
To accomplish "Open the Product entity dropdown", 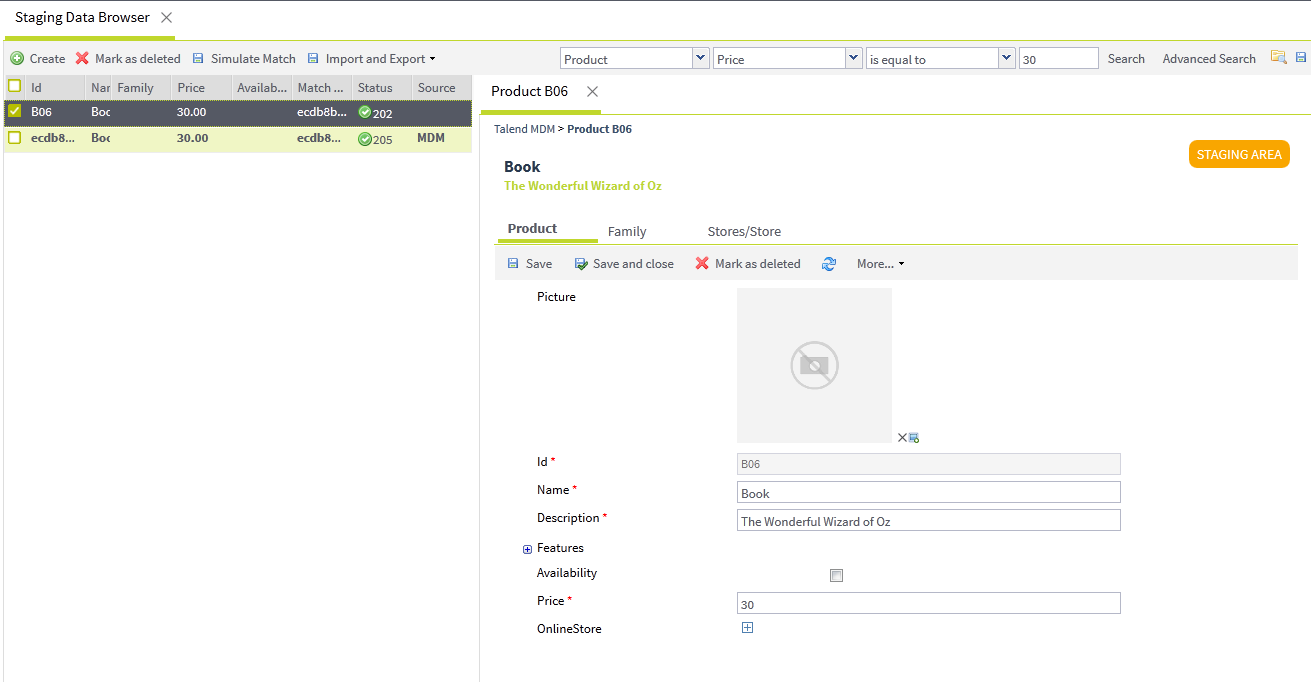I will click(701, 59).
